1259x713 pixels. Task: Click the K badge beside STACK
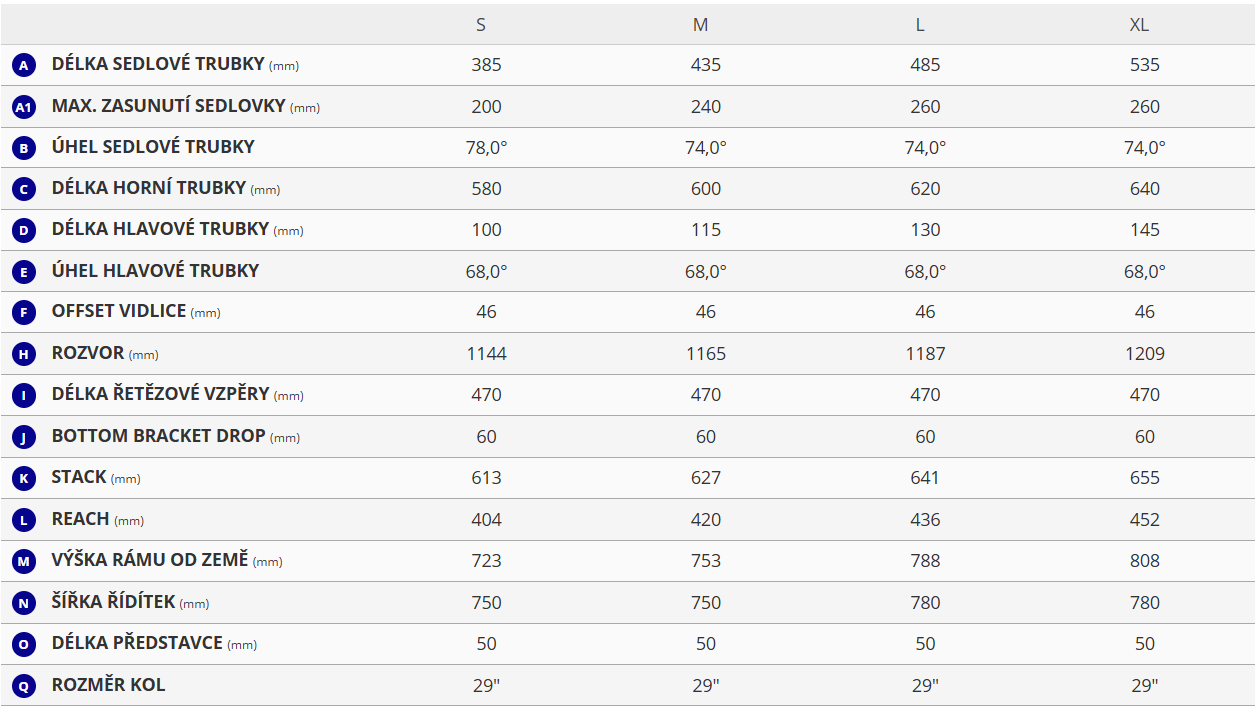24,478
